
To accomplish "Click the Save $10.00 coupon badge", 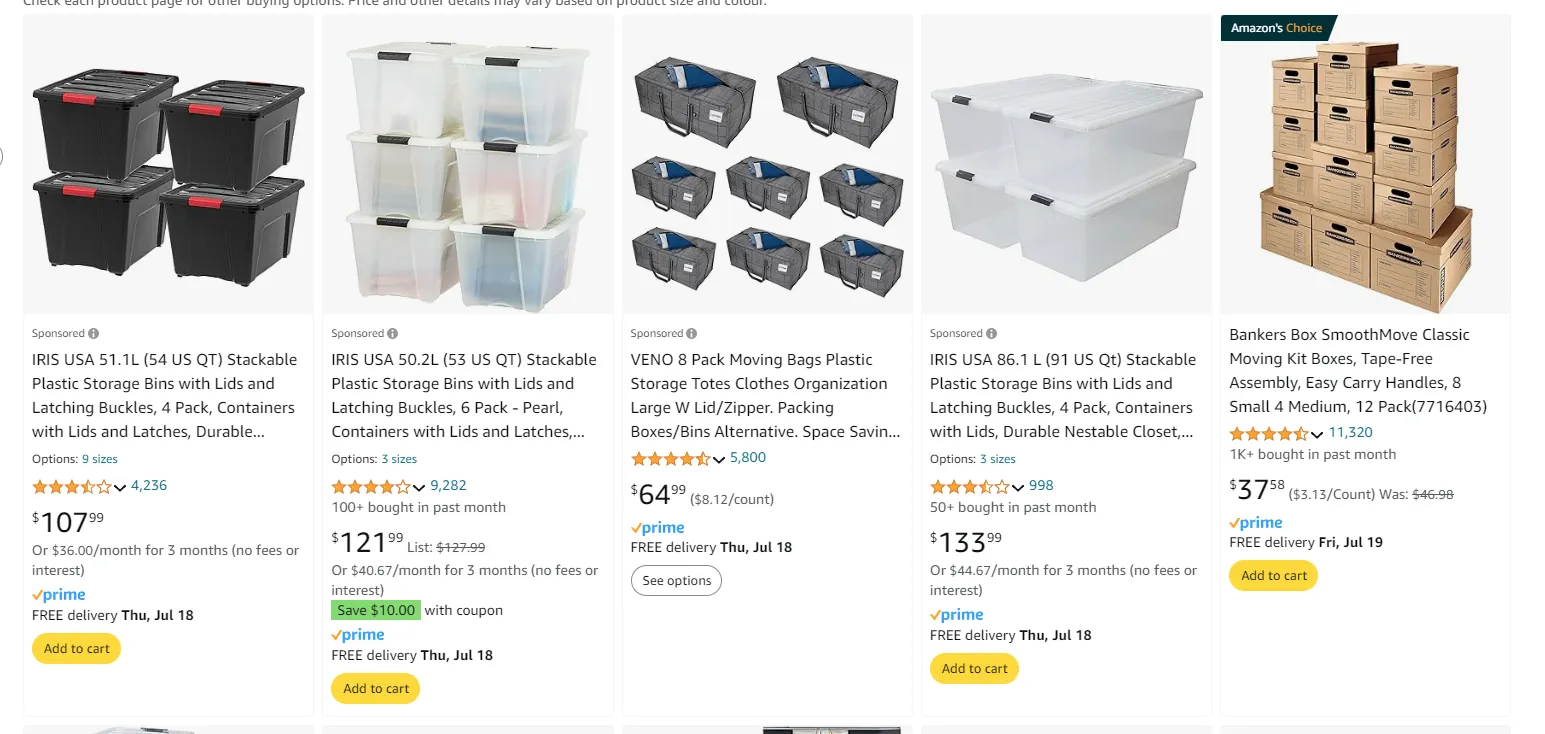I will coord(376,610).
